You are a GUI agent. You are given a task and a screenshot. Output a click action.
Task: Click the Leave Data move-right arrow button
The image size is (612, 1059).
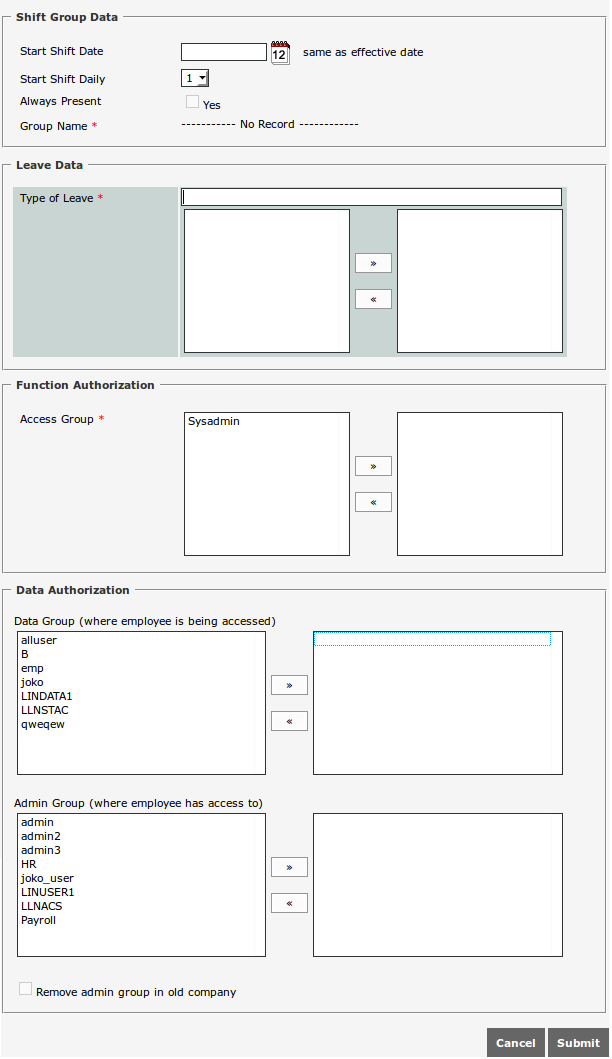(x=373, y=263)
